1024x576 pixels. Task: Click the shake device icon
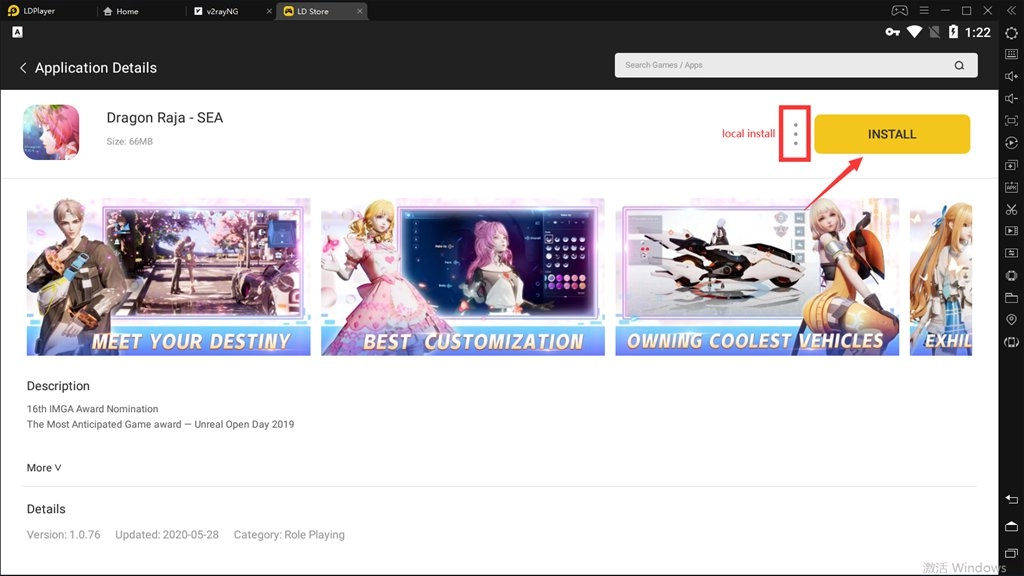point(1011,341)
